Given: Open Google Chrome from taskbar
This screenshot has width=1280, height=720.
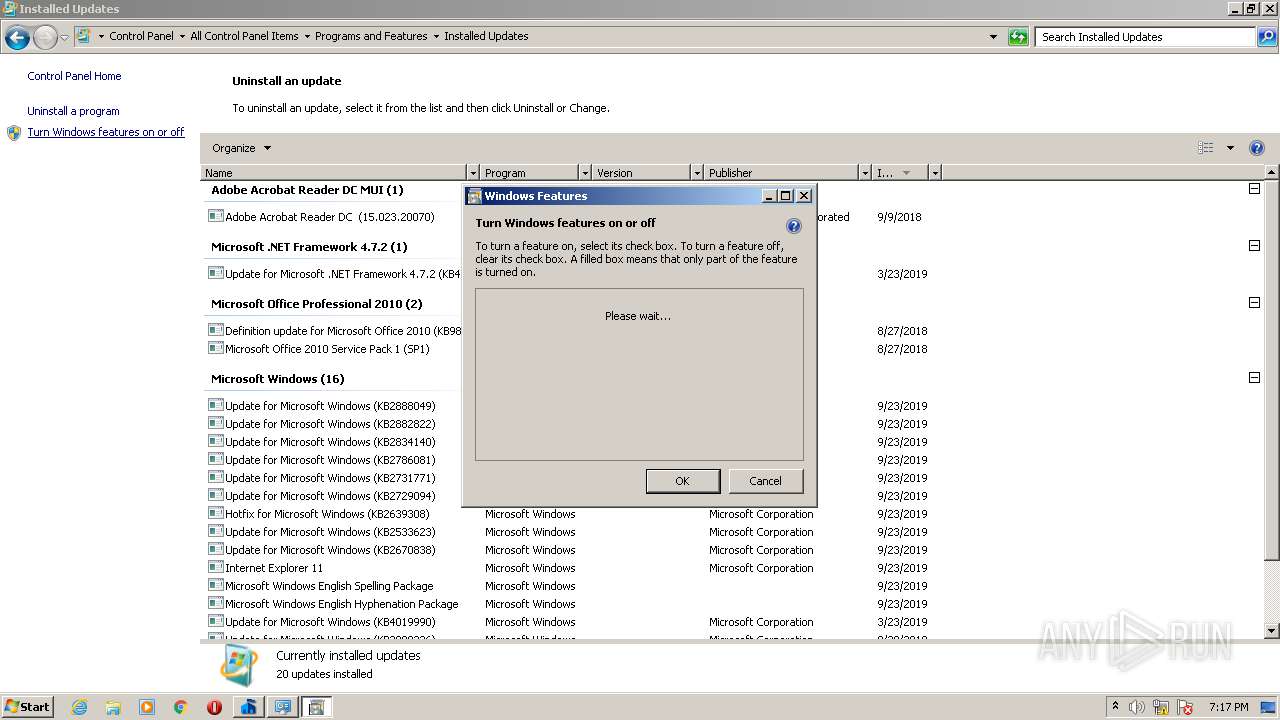Looking at the screenshot, I should pos(181,707).
